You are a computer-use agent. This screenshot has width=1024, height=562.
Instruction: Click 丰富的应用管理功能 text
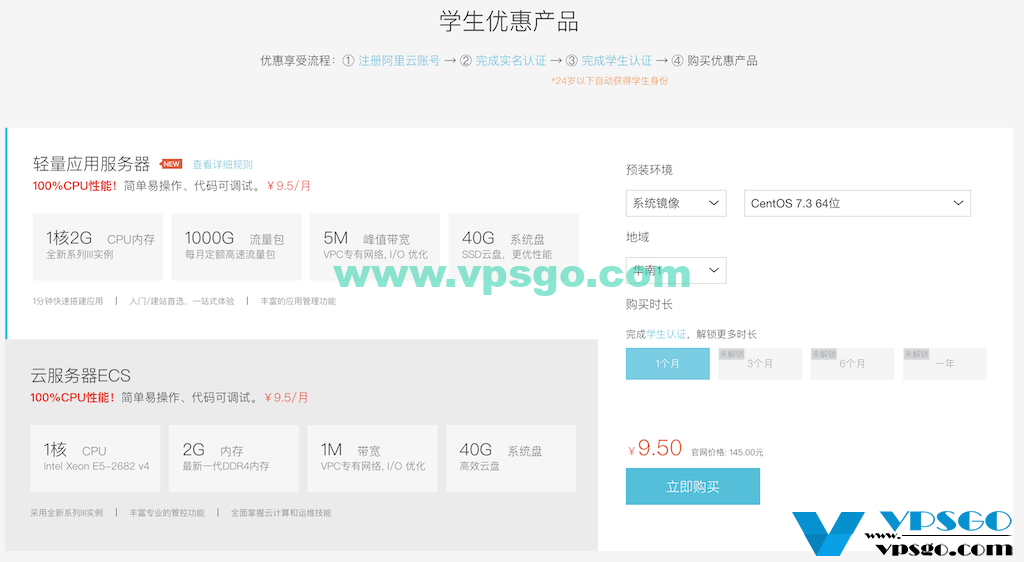[298, 301]
